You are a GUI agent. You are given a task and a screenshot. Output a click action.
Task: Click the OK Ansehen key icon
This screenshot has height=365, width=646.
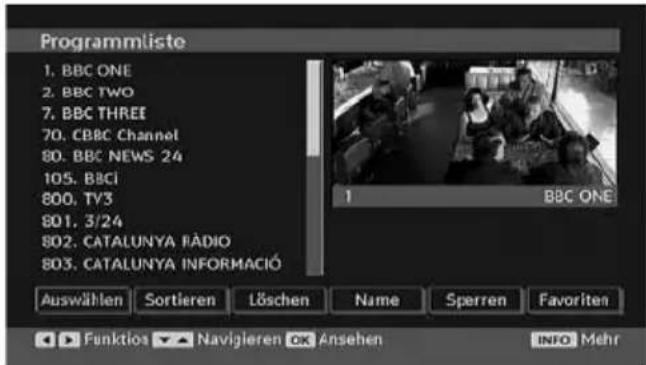pyautogui.click(x=301, y=340)
